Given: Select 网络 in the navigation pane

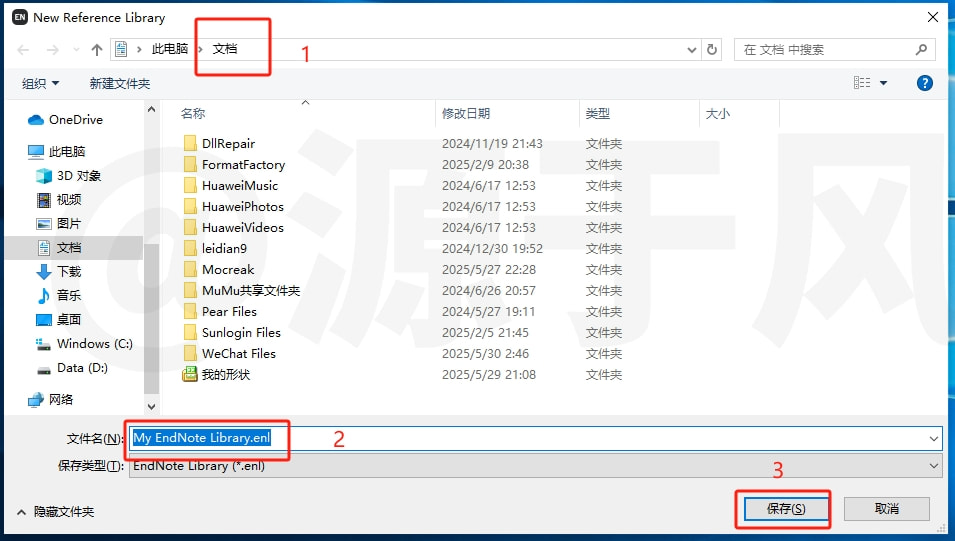Looking at the screenshot, I should tap(51, 399).
